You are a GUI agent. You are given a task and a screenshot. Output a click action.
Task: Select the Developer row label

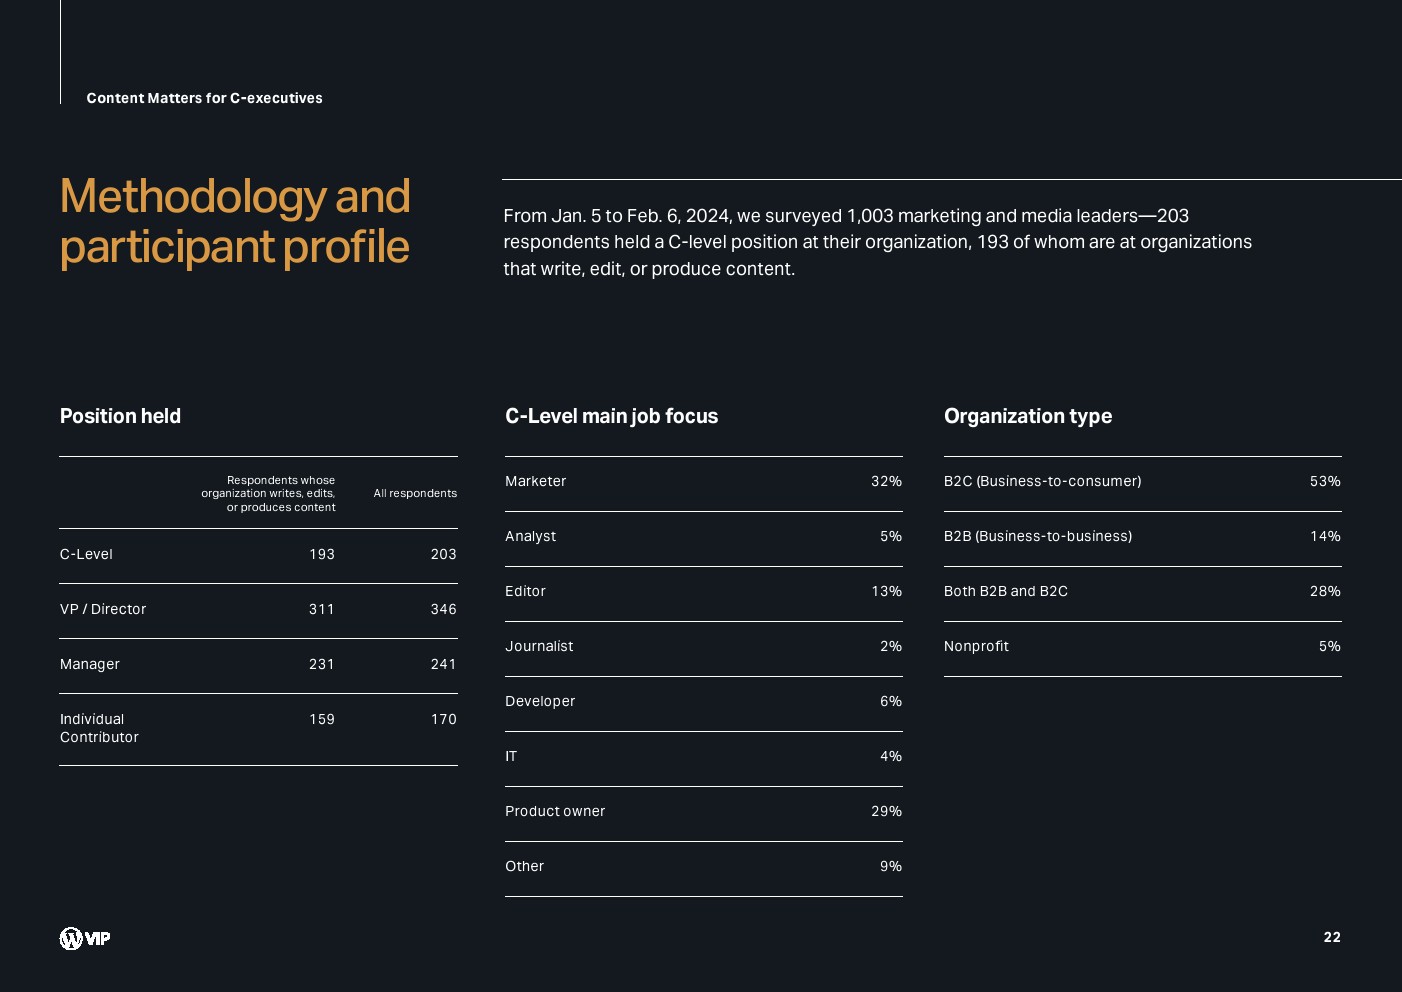(x=540, y=701)
